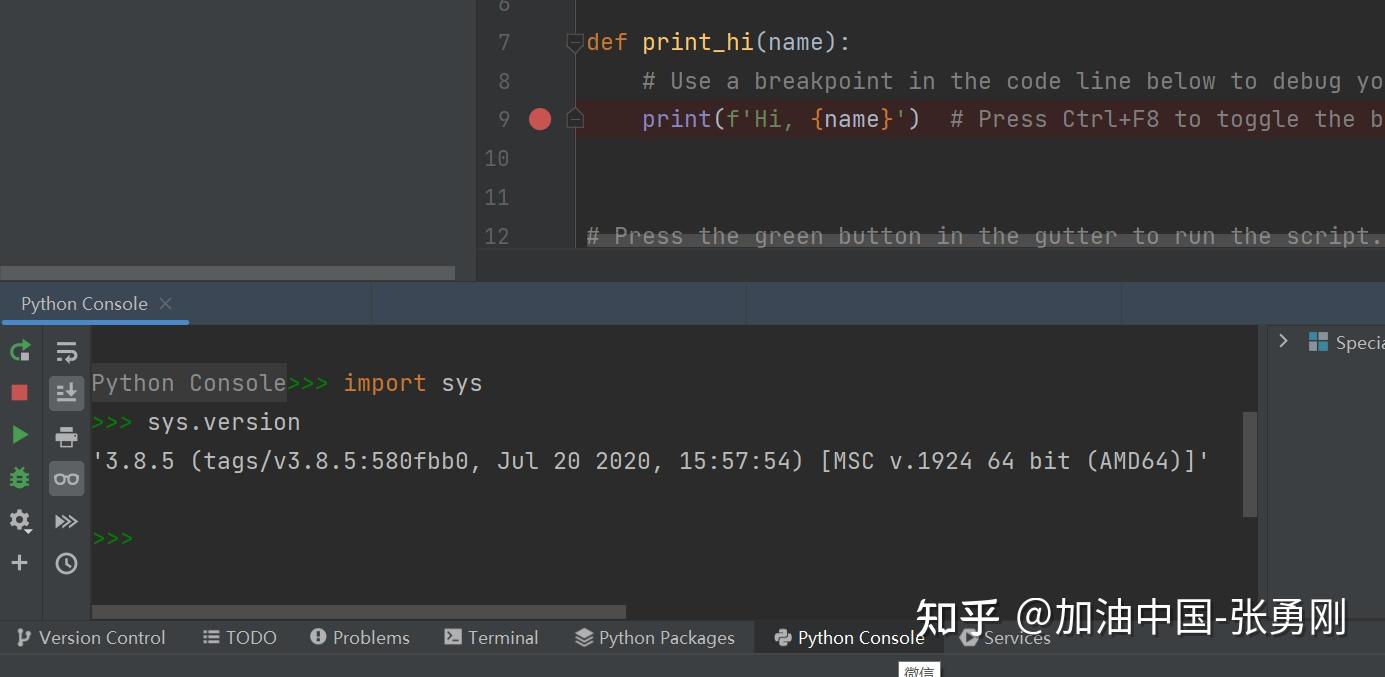Collapse the print_hi function fold arrow
1385x677 pixels.
pos(574,42)
